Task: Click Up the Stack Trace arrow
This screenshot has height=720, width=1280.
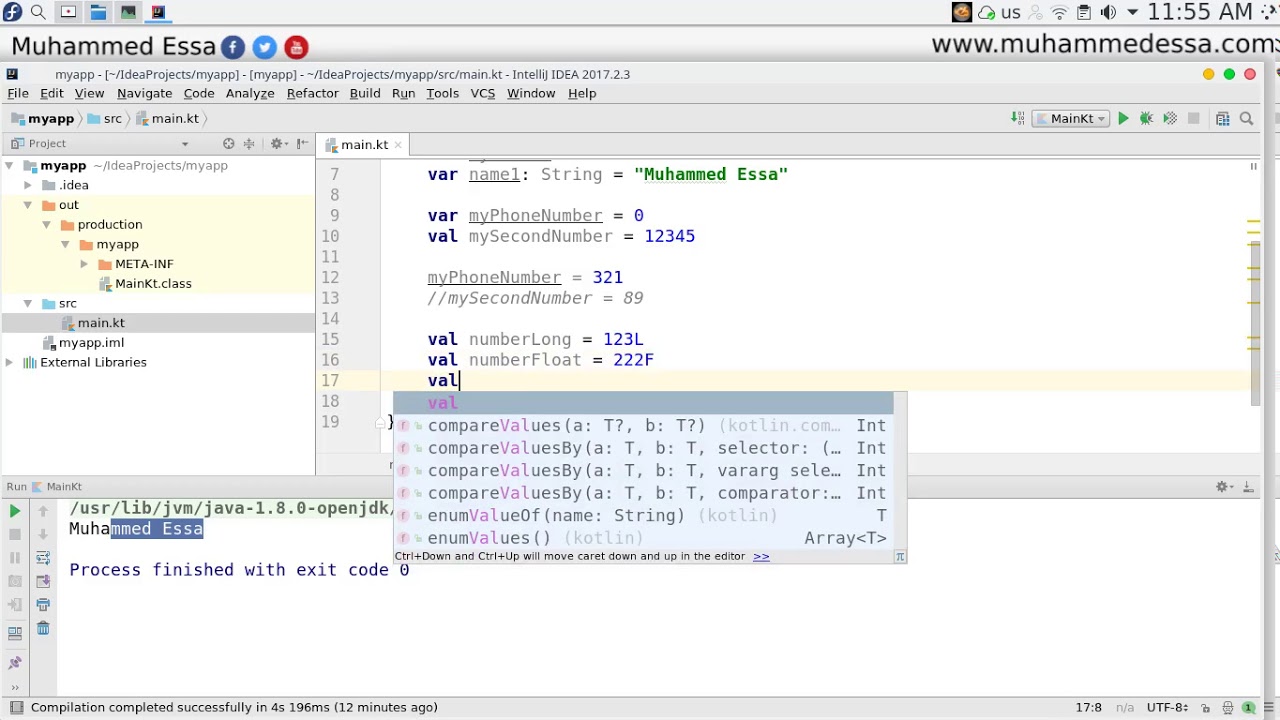Action: click(x=43, y=511)
